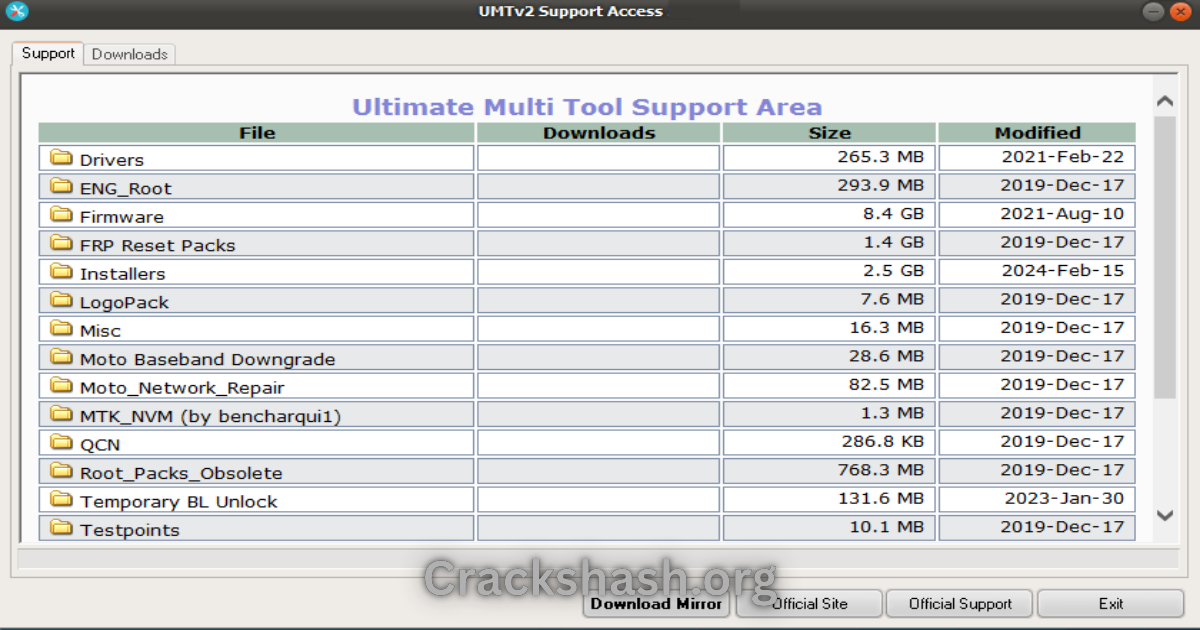
Task: Click the 8.4 GB size cell
Action: coord(830,214)
